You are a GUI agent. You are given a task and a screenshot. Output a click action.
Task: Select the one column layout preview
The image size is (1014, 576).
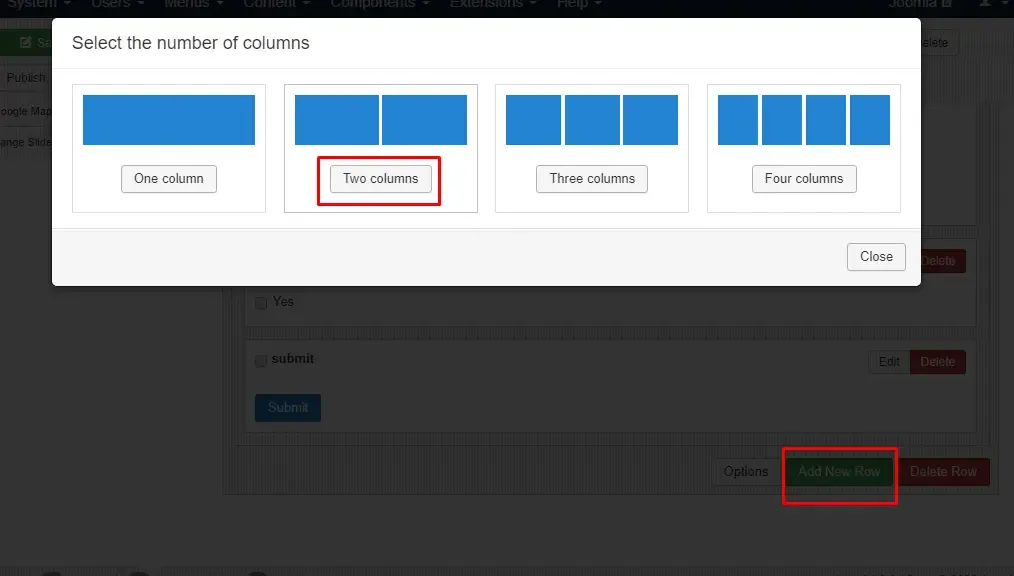169,120
